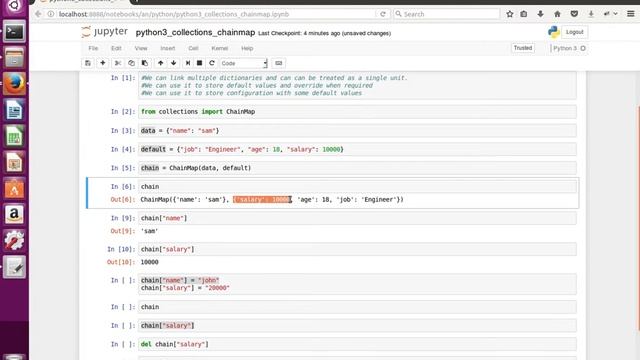Open the Cell menu

pos(193,48)
